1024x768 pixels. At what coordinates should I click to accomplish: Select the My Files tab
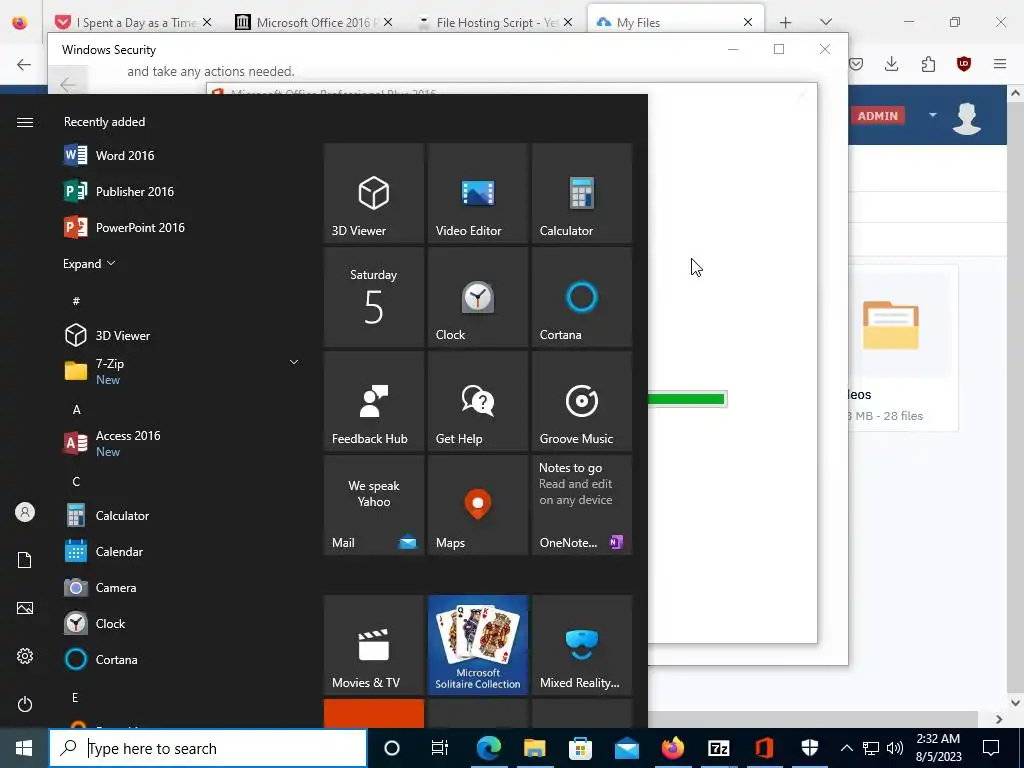pos(675,22)
